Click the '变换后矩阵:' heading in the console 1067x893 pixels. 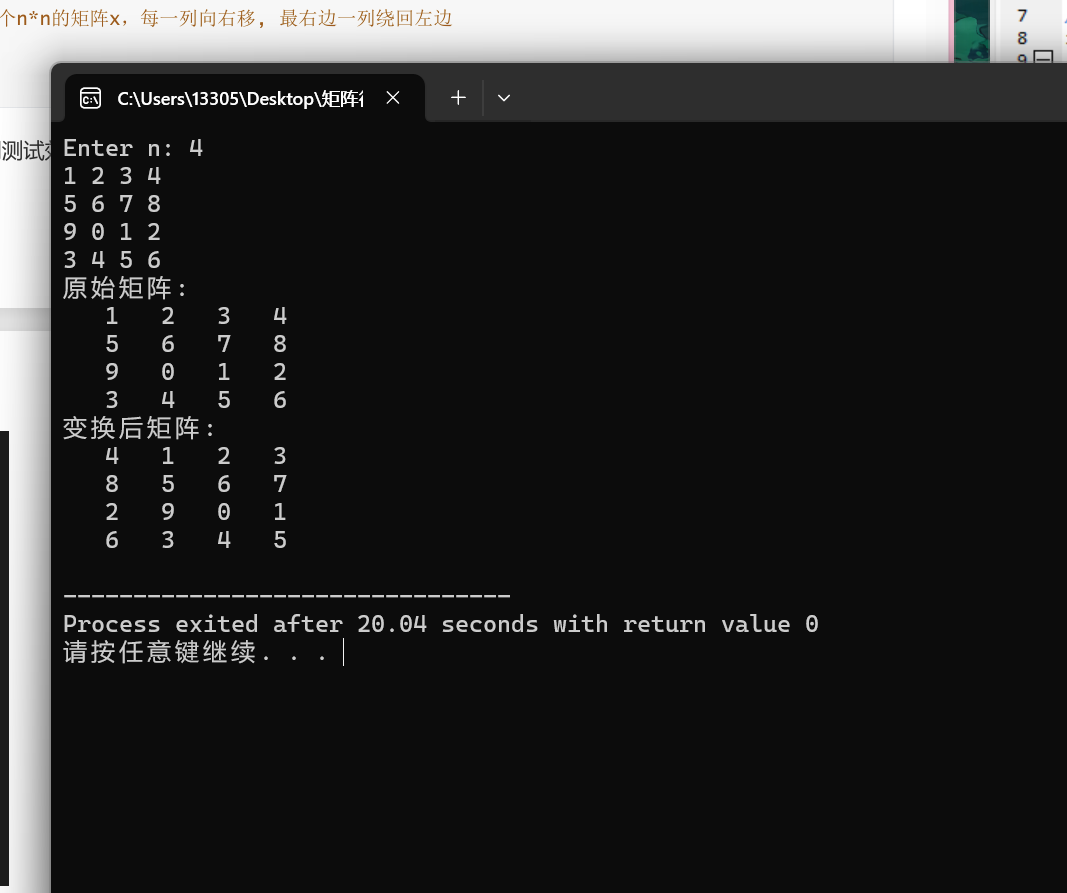click(x=139, y=428)
